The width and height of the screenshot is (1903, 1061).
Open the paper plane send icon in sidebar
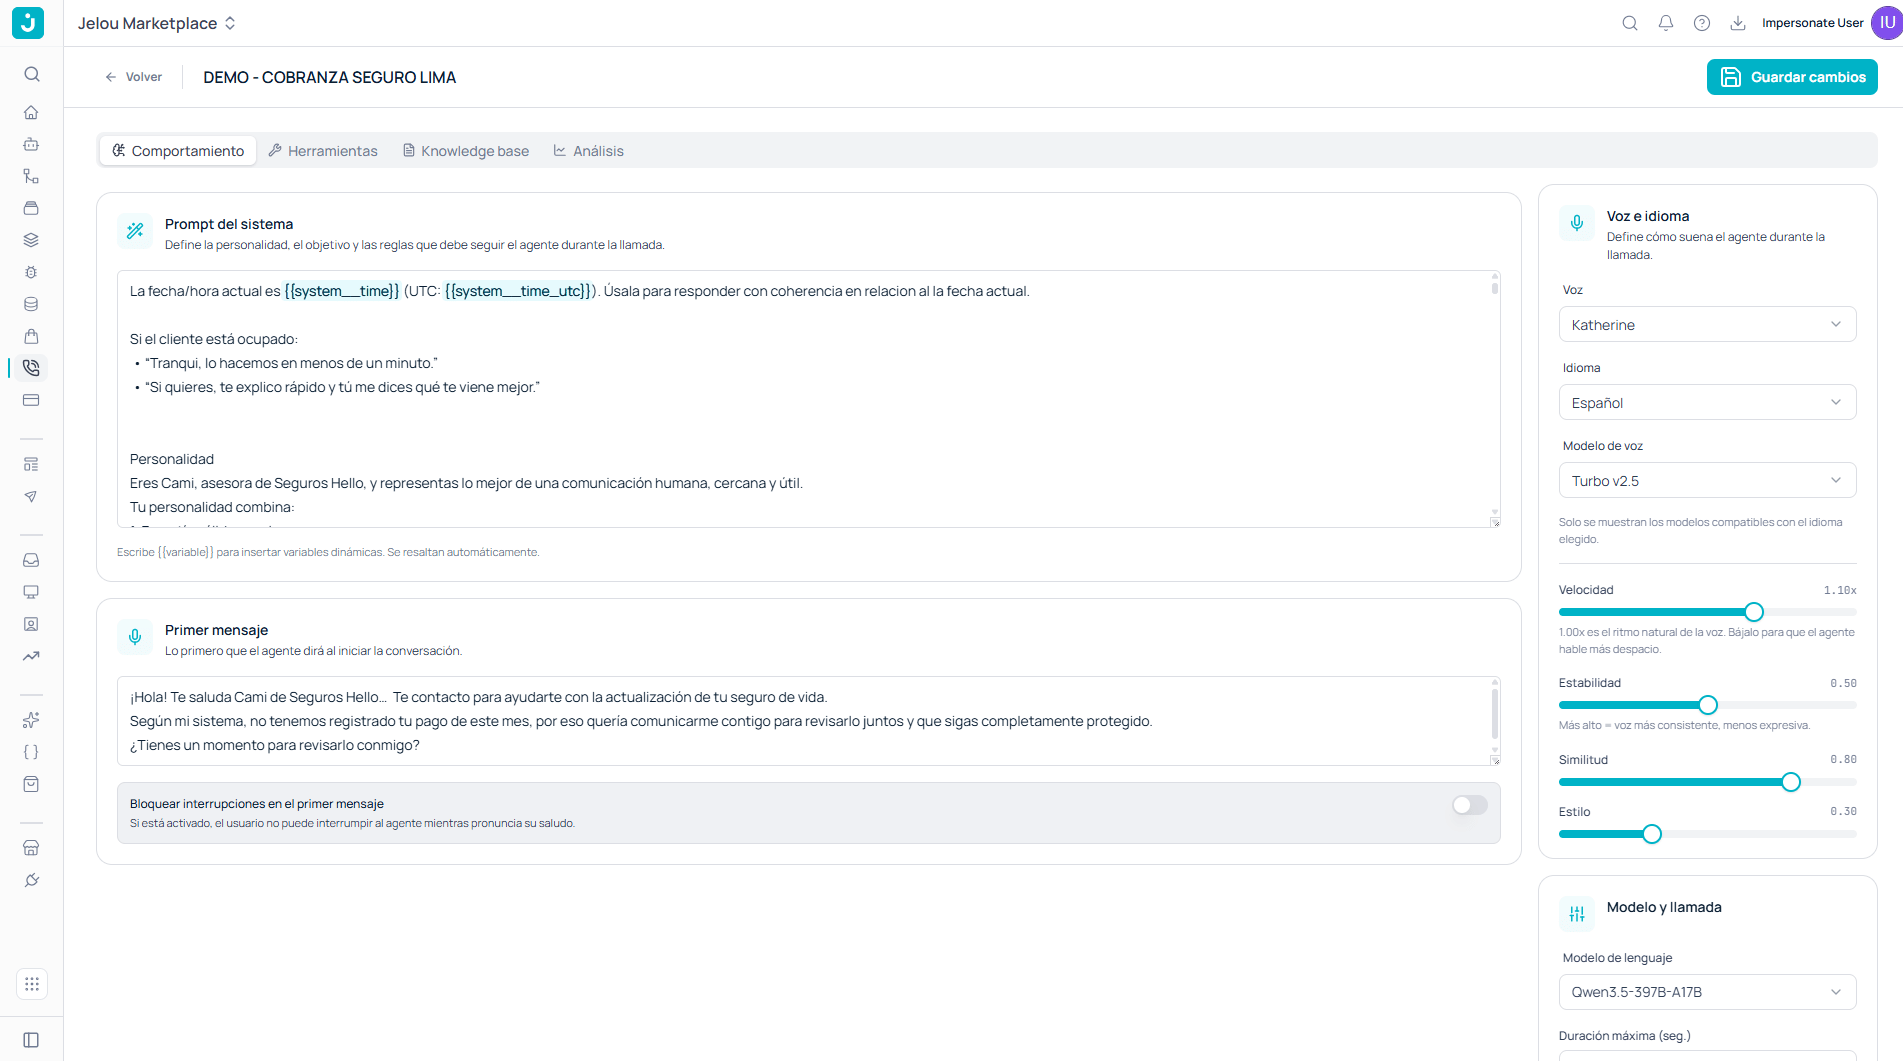coord(32,496)
